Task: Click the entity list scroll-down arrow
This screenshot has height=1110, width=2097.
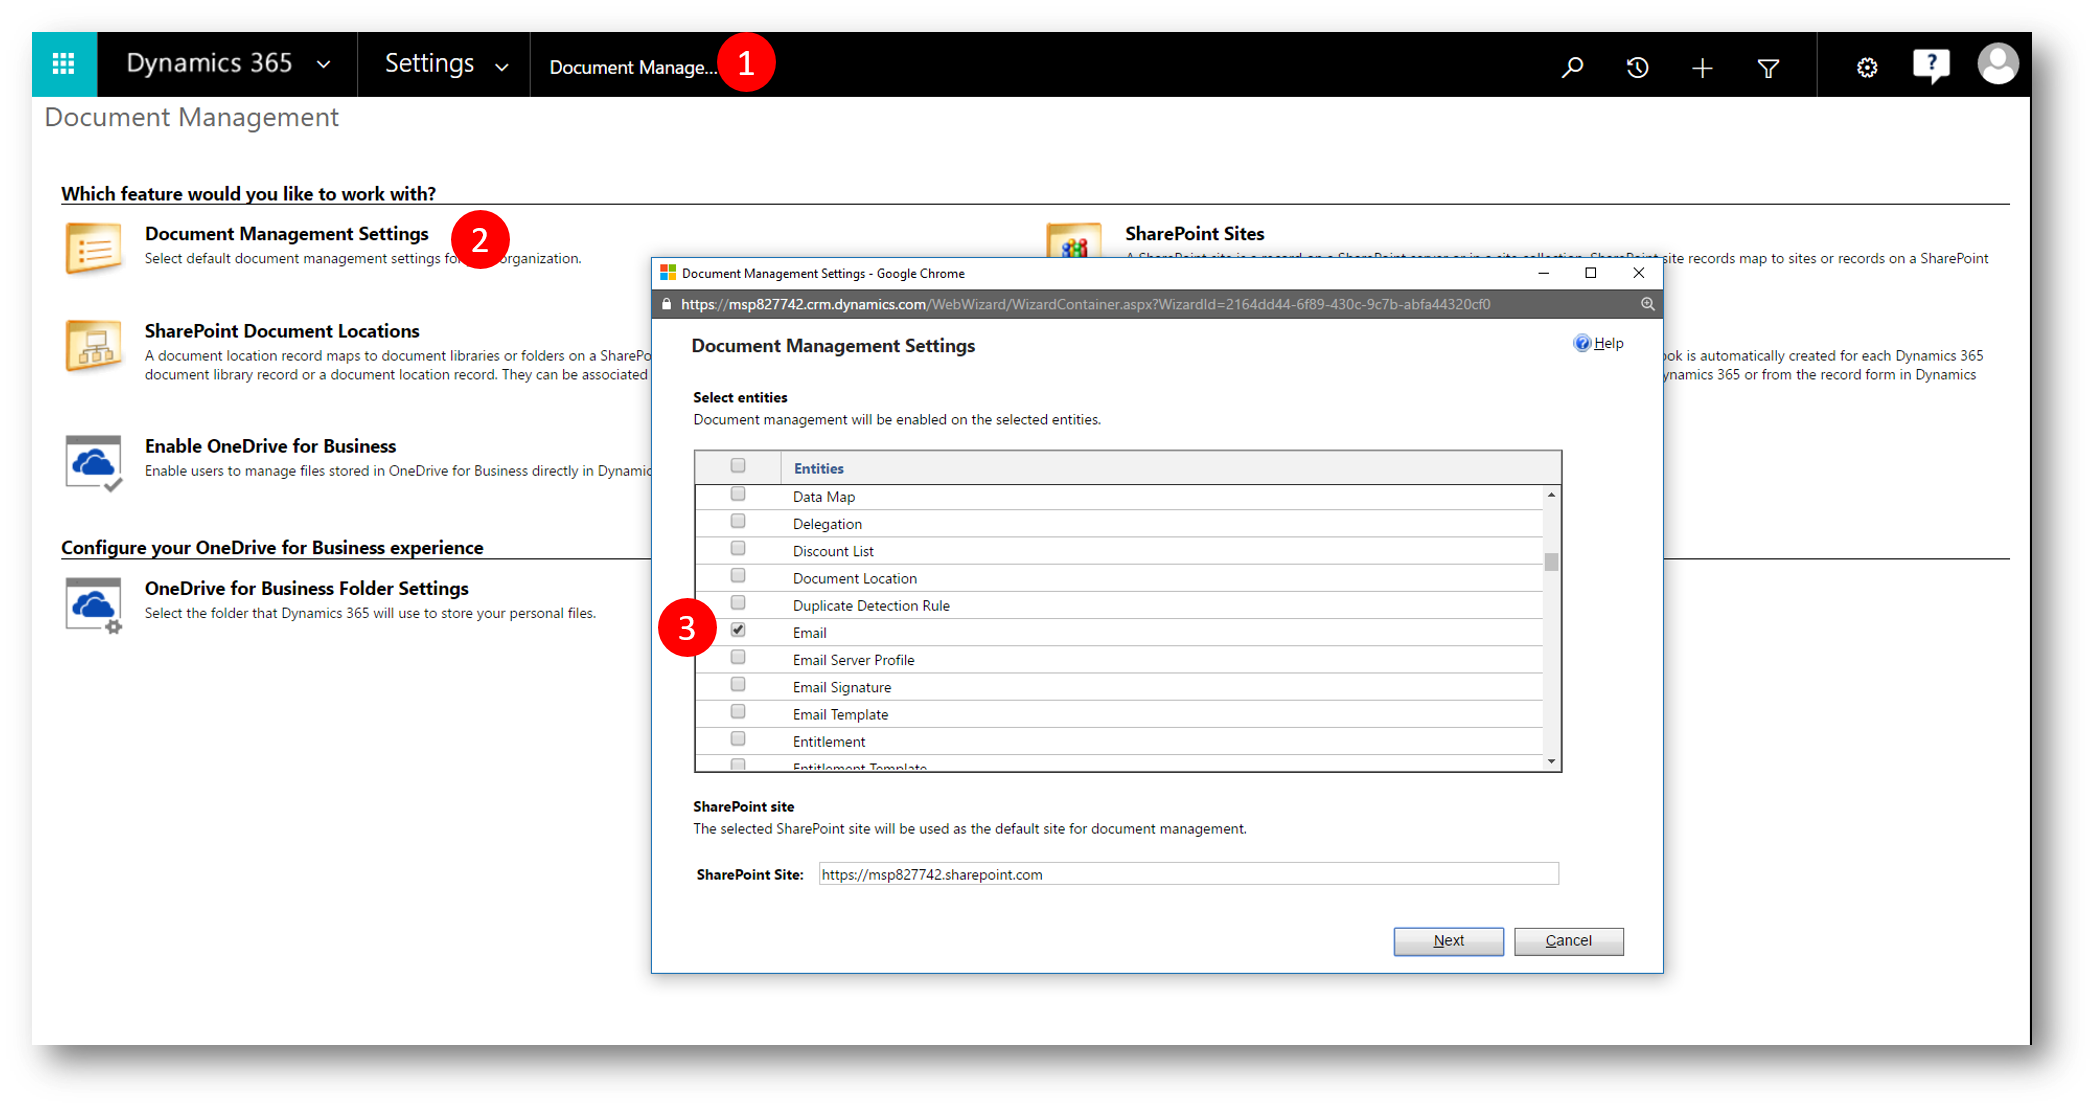Action: coord(1551,762)
